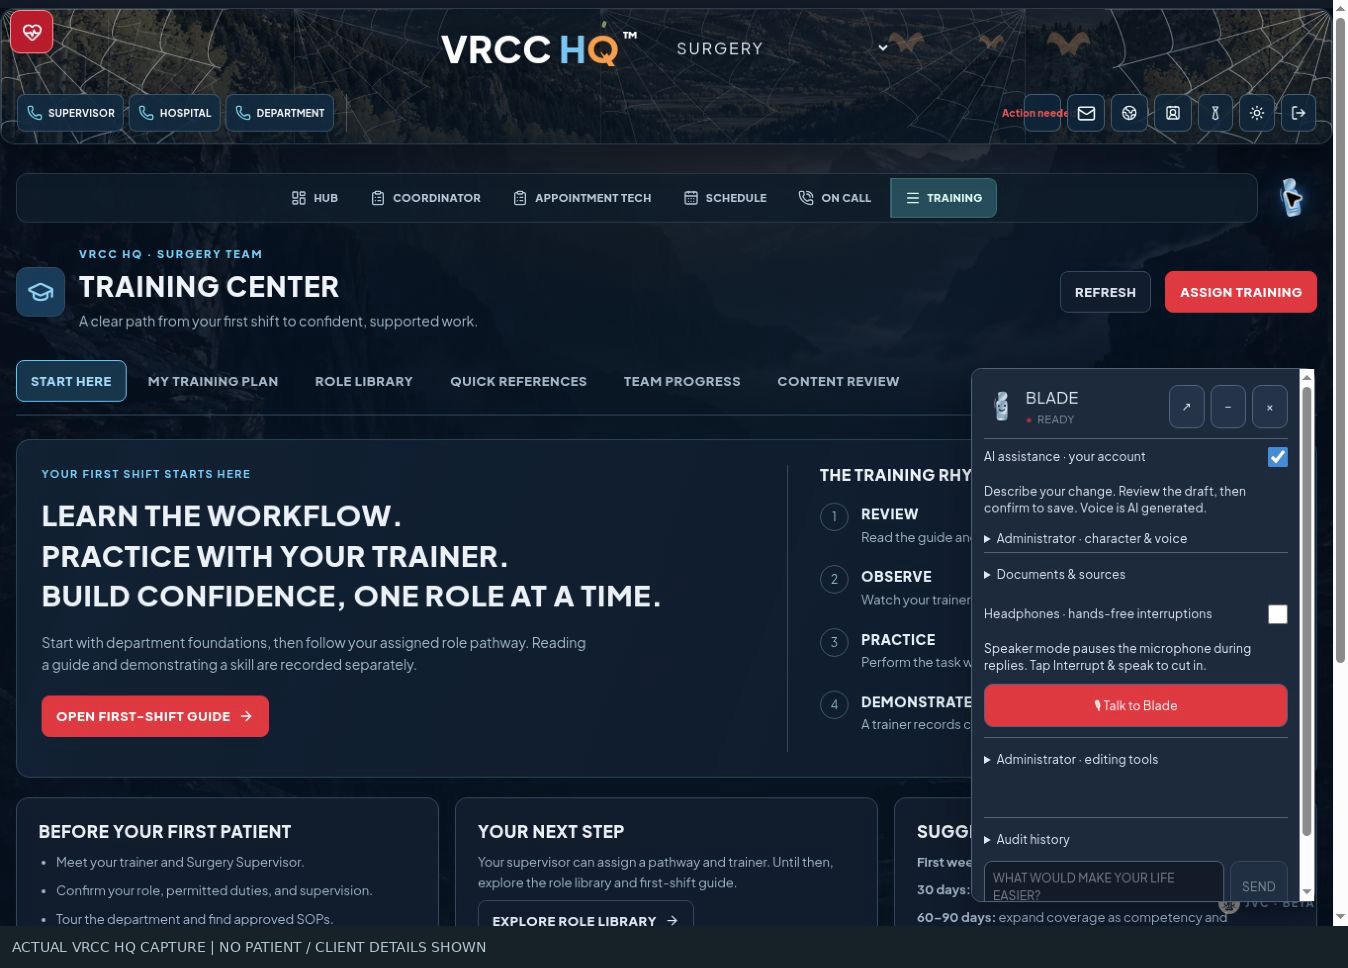Open the Surgery department dropdown

(x=782, y=48)
